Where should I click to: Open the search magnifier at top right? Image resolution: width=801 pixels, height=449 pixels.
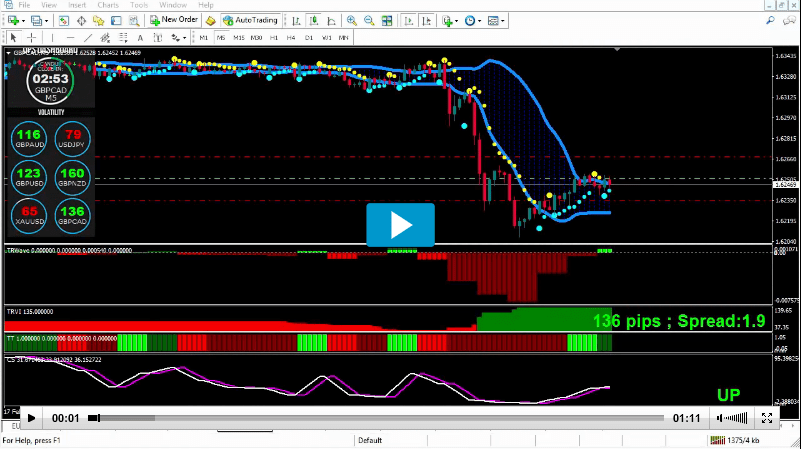770,20
